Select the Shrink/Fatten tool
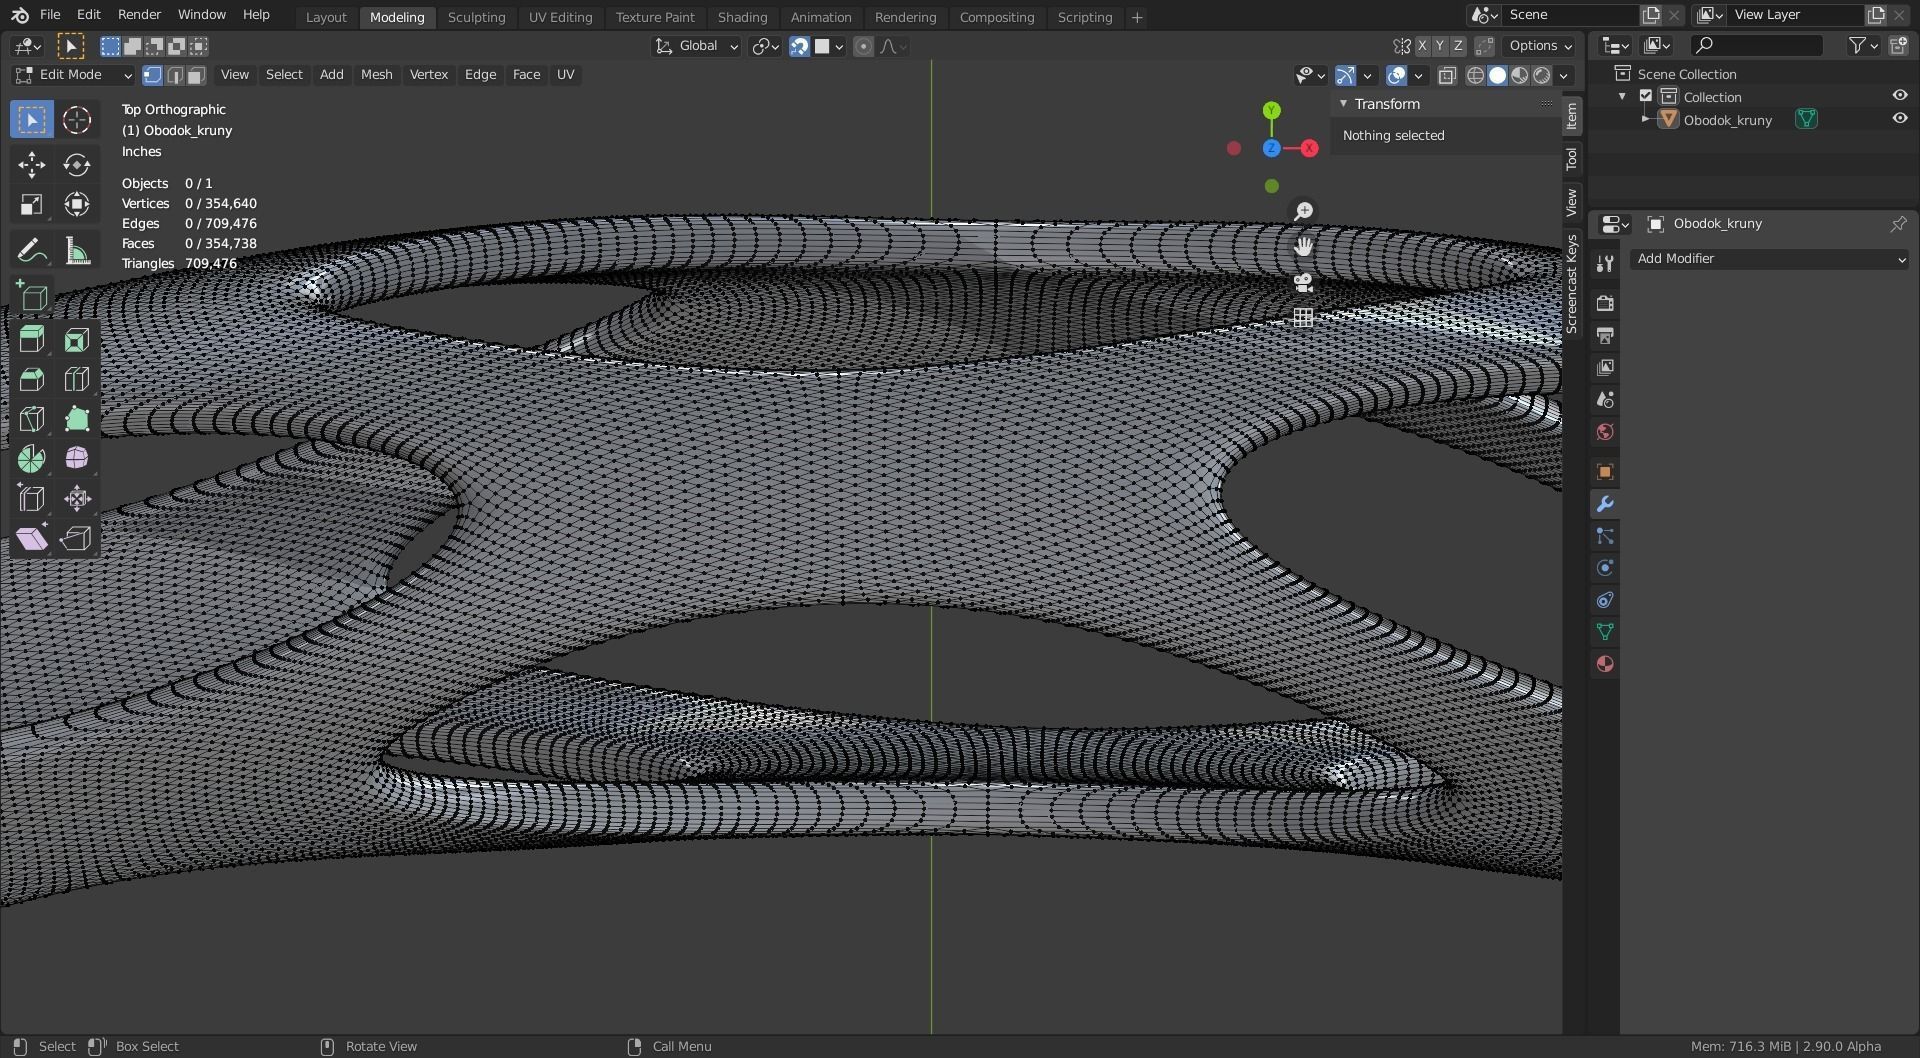This screenshot has height=1058, width=1920. (77, 499)
